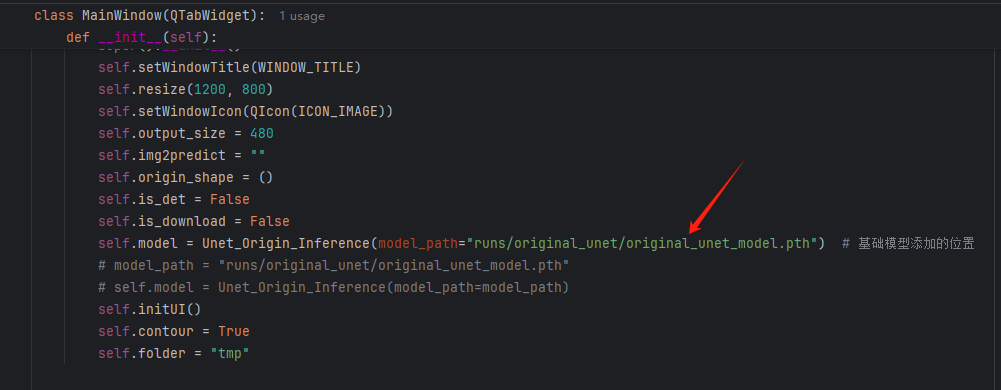Click the setWindowIcon method name

190,112
